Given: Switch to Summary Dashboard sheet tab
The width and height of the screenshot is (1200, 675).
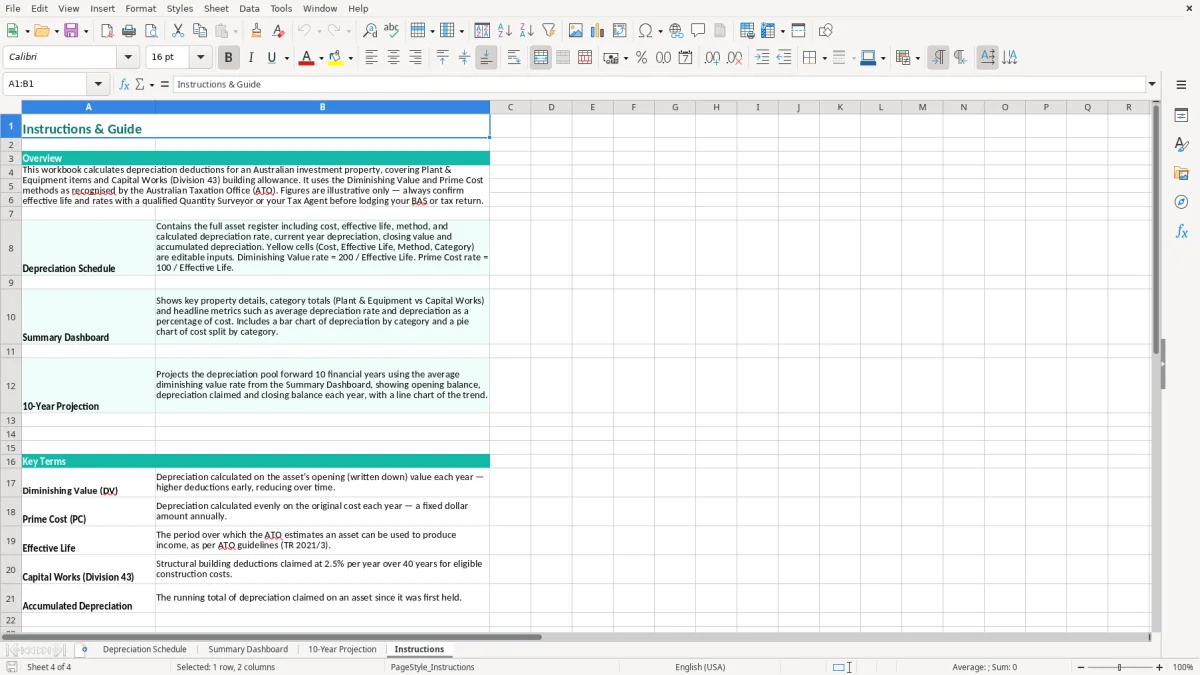Looking at the screenshot, I should [248, 650].
